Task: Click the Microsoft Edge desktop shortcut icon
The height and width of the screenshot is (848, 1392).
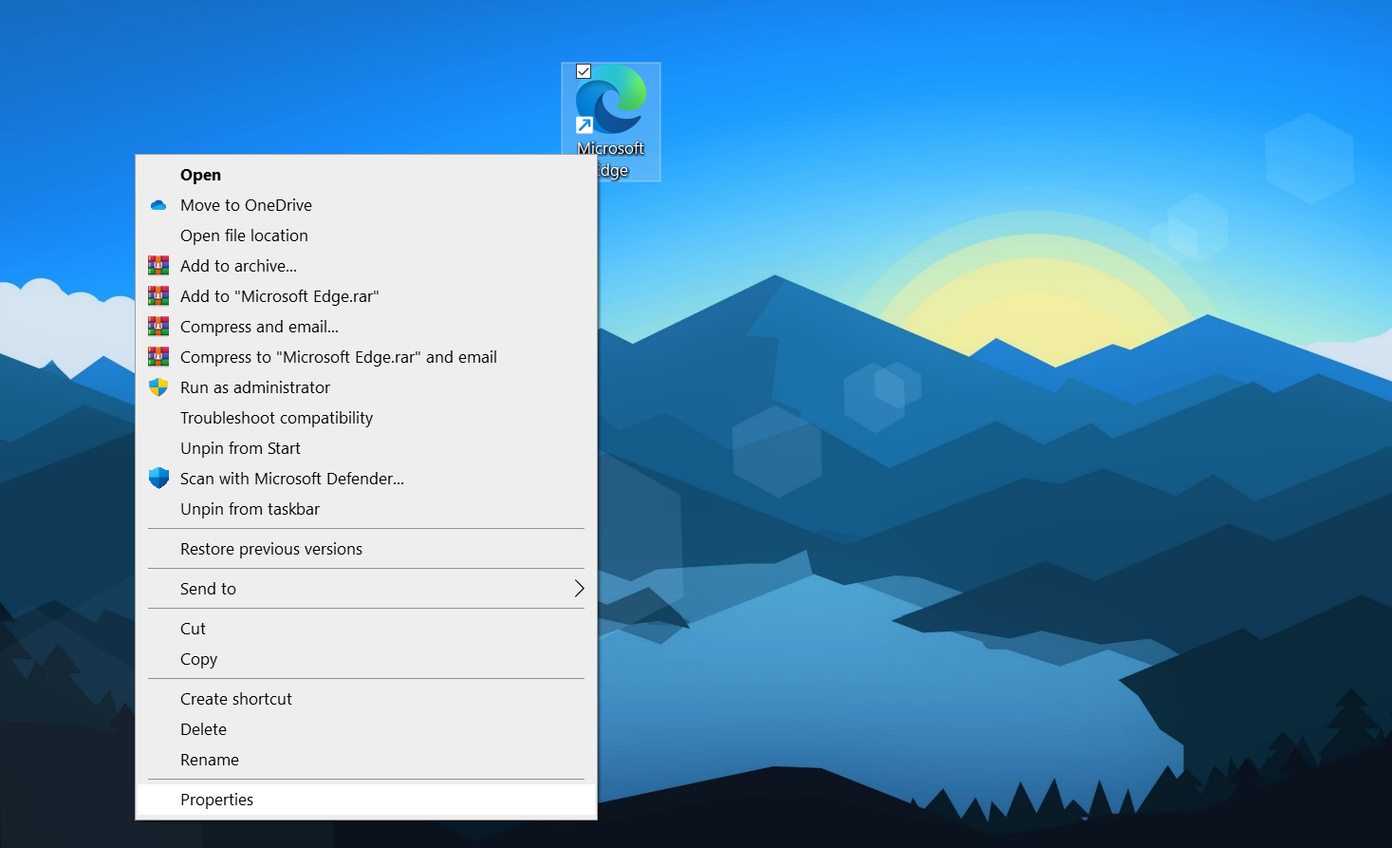Action: (611, 100)
